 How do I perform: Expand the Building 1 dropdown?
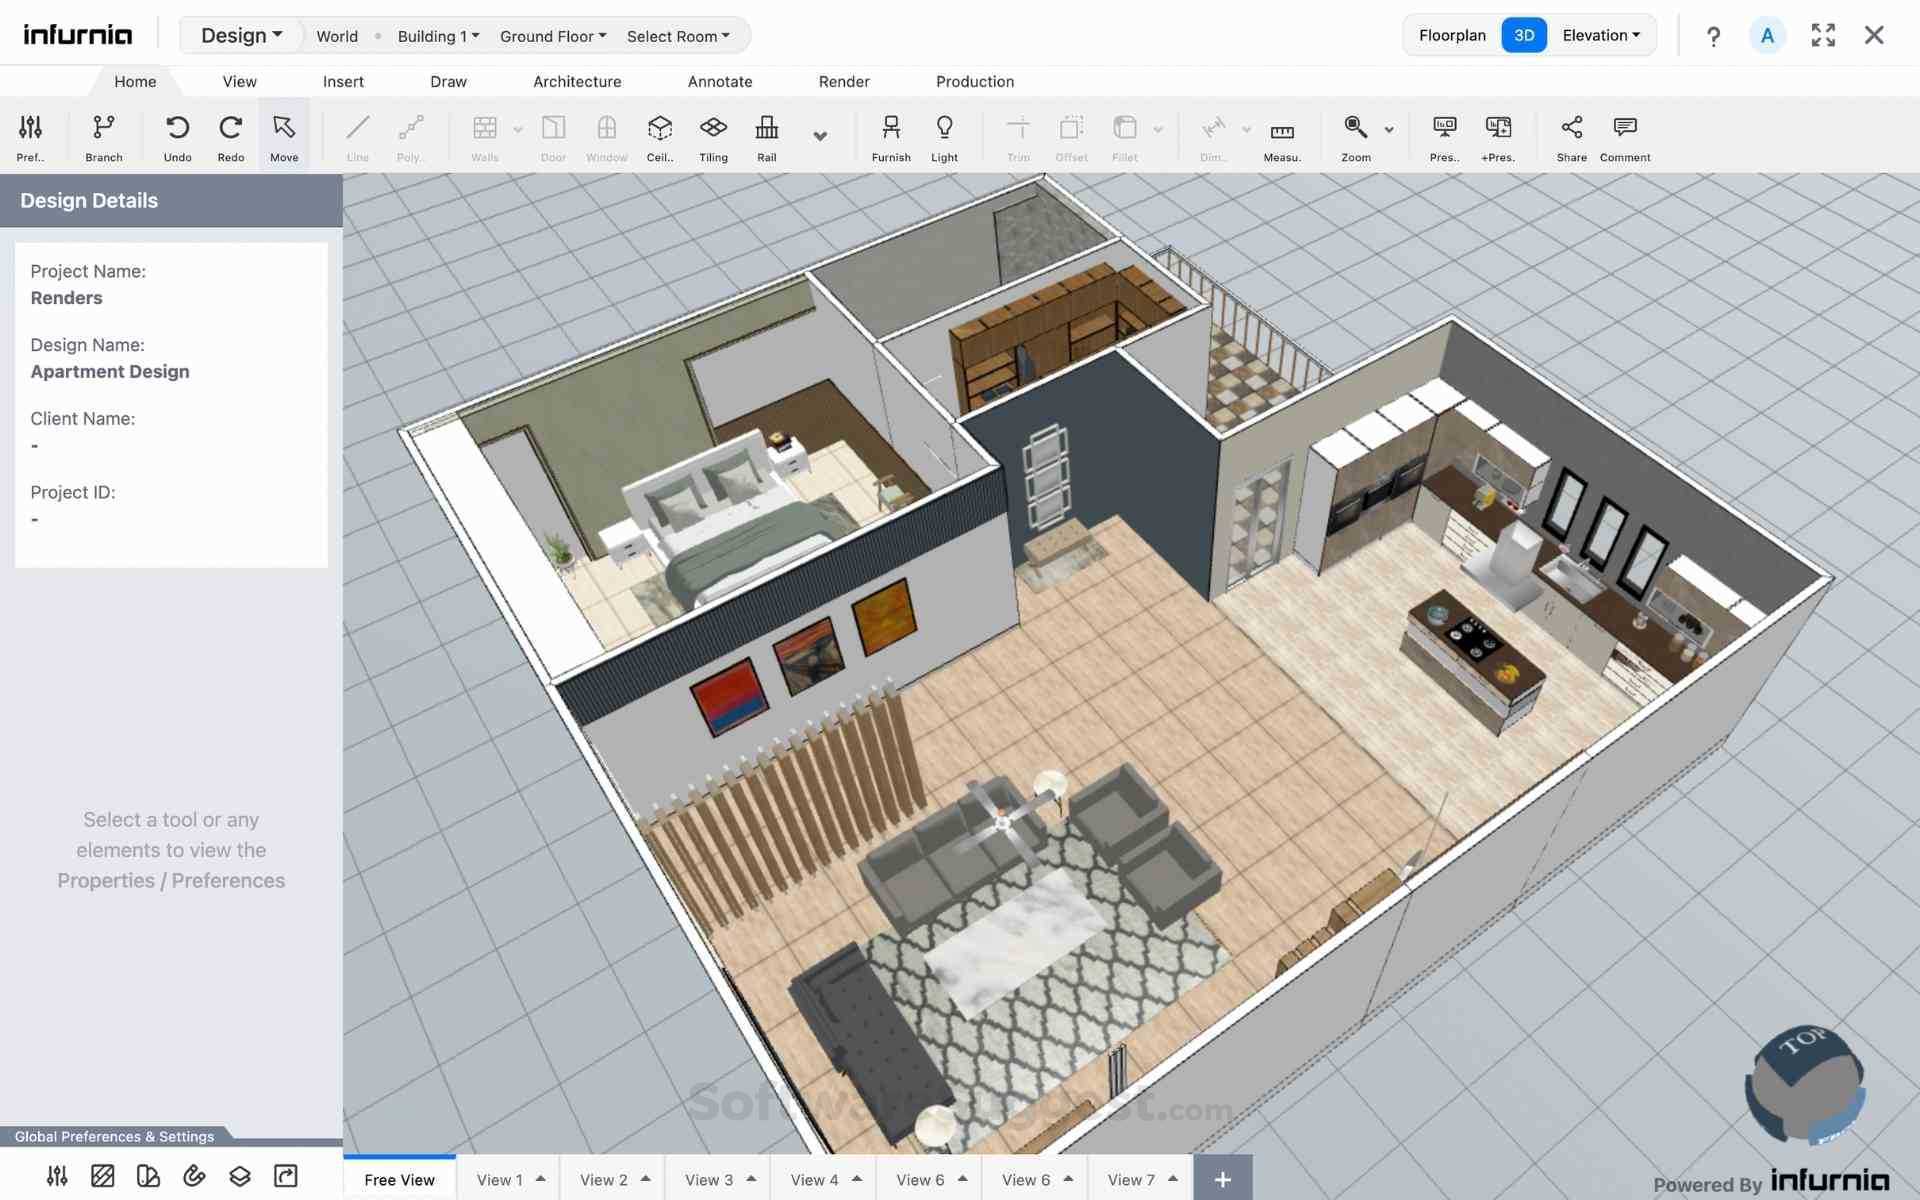(434, 35)
